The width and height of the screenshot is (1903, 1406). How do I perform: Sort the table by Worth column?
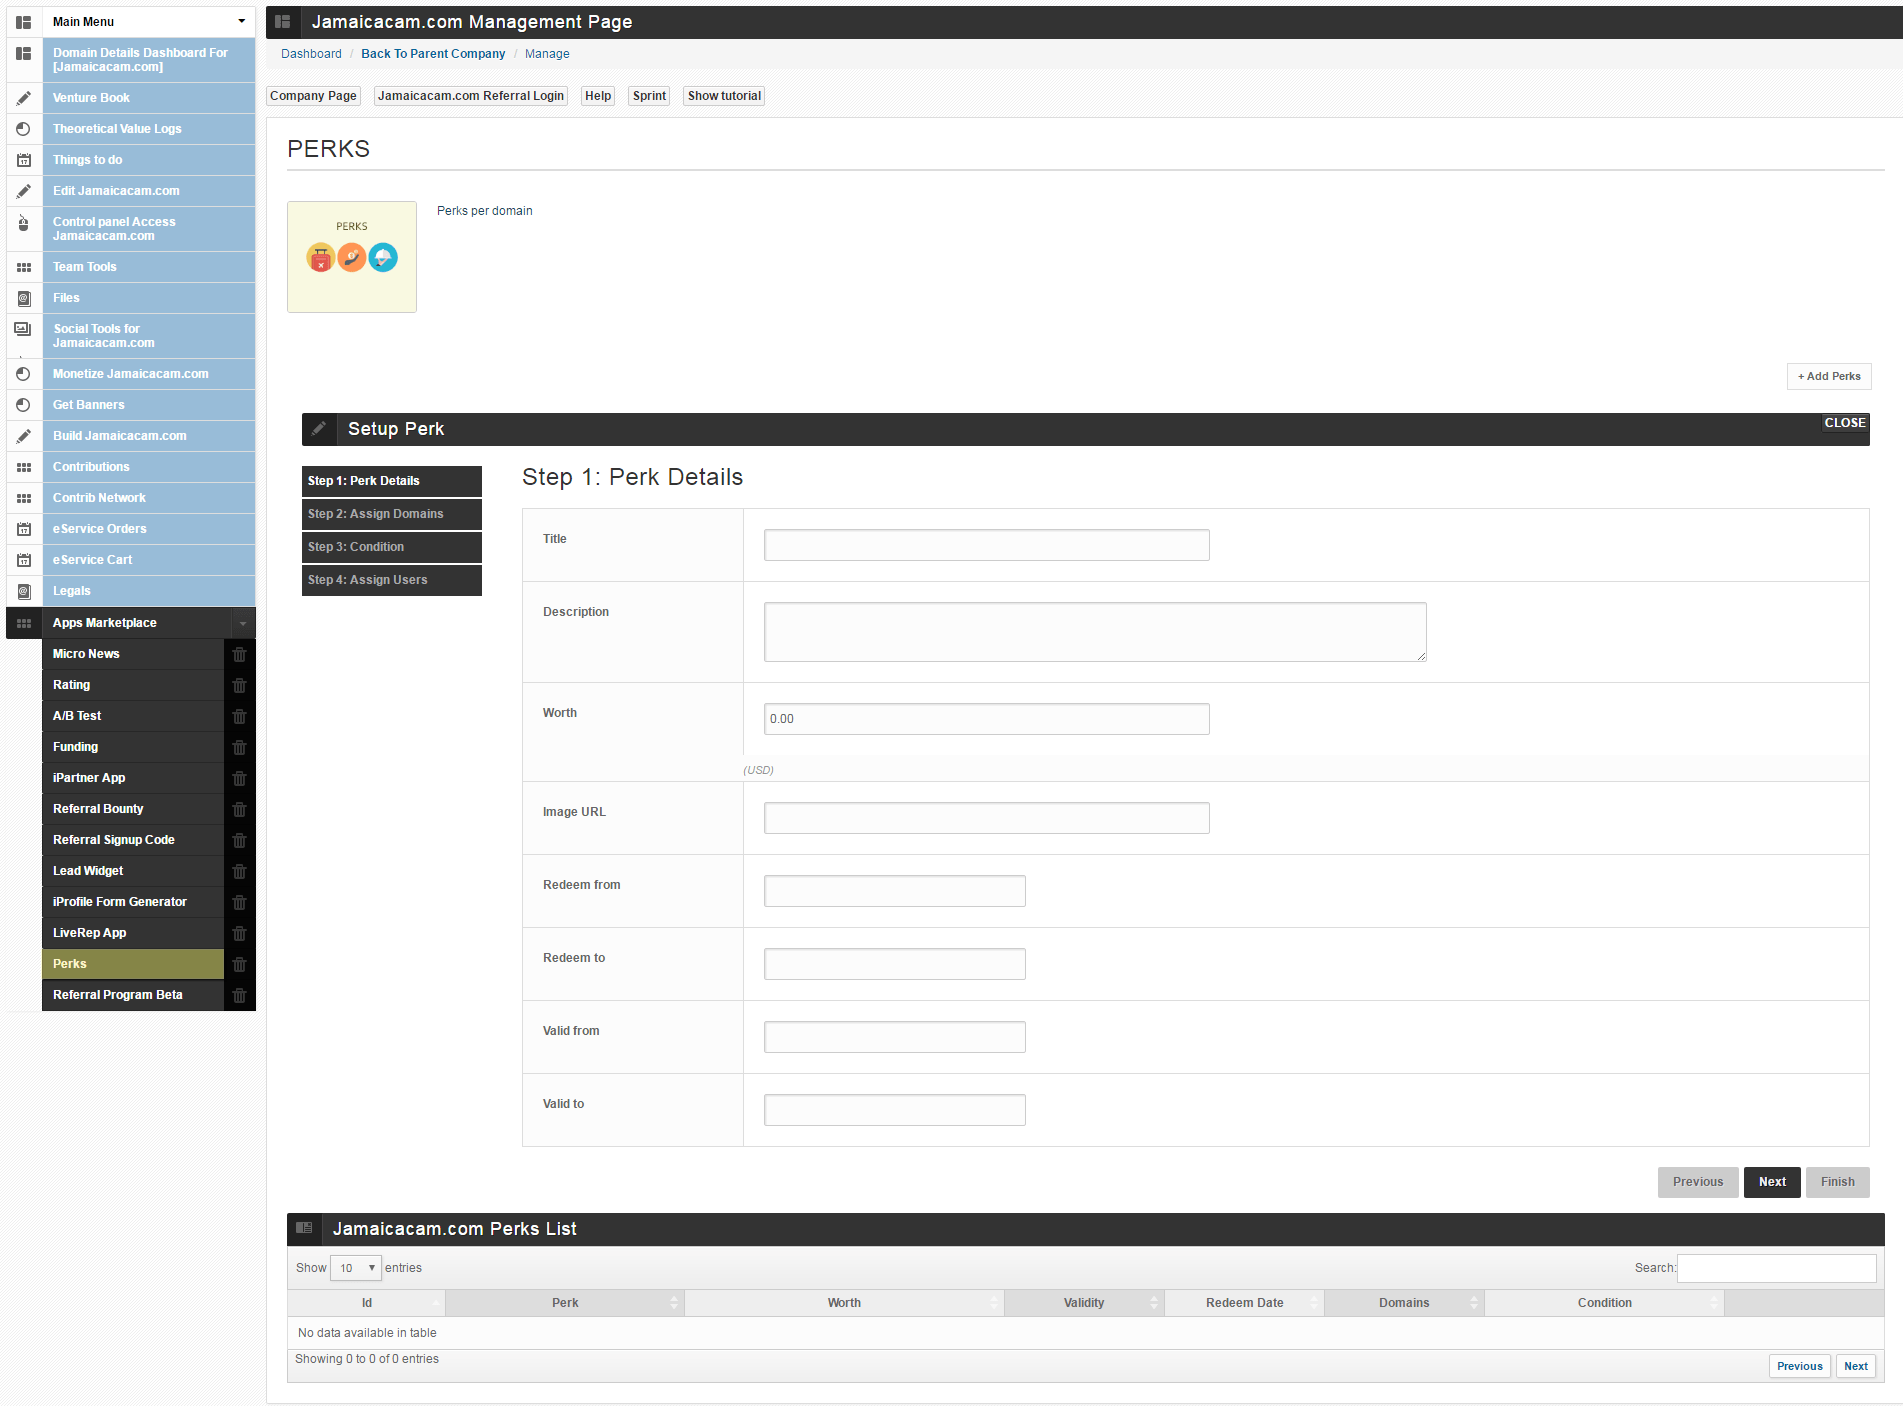844,1303
